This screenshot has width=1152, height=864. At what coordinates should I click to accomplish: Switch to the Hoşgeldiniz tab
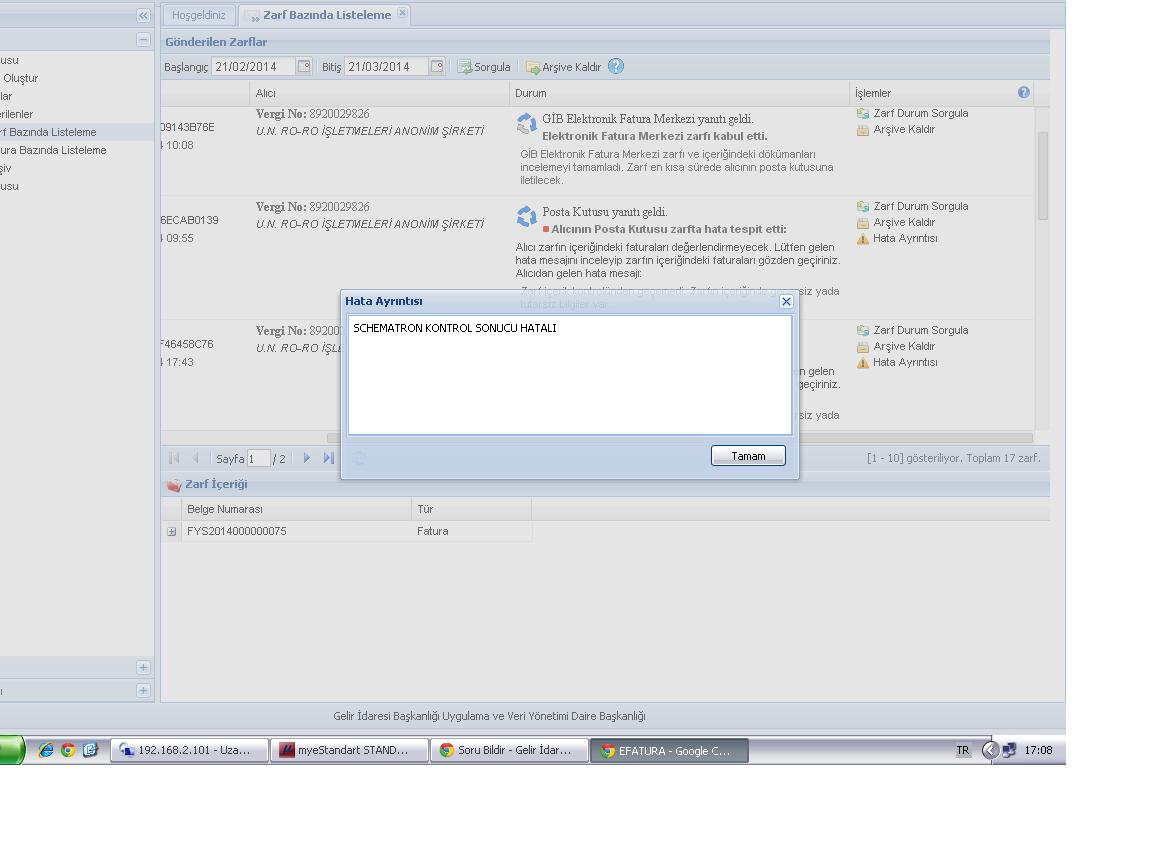click(x=198, y=15)
